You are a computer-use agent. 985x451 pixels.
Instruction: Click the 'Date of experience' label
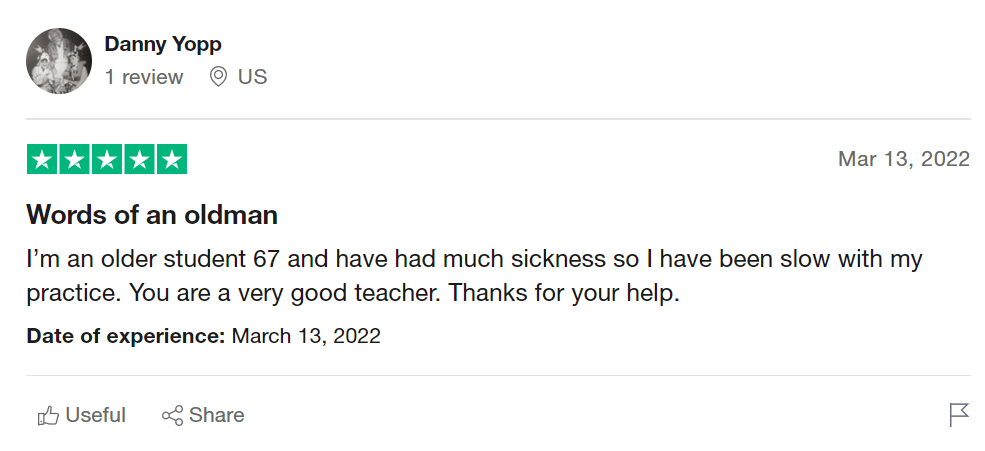pos(126,336)
